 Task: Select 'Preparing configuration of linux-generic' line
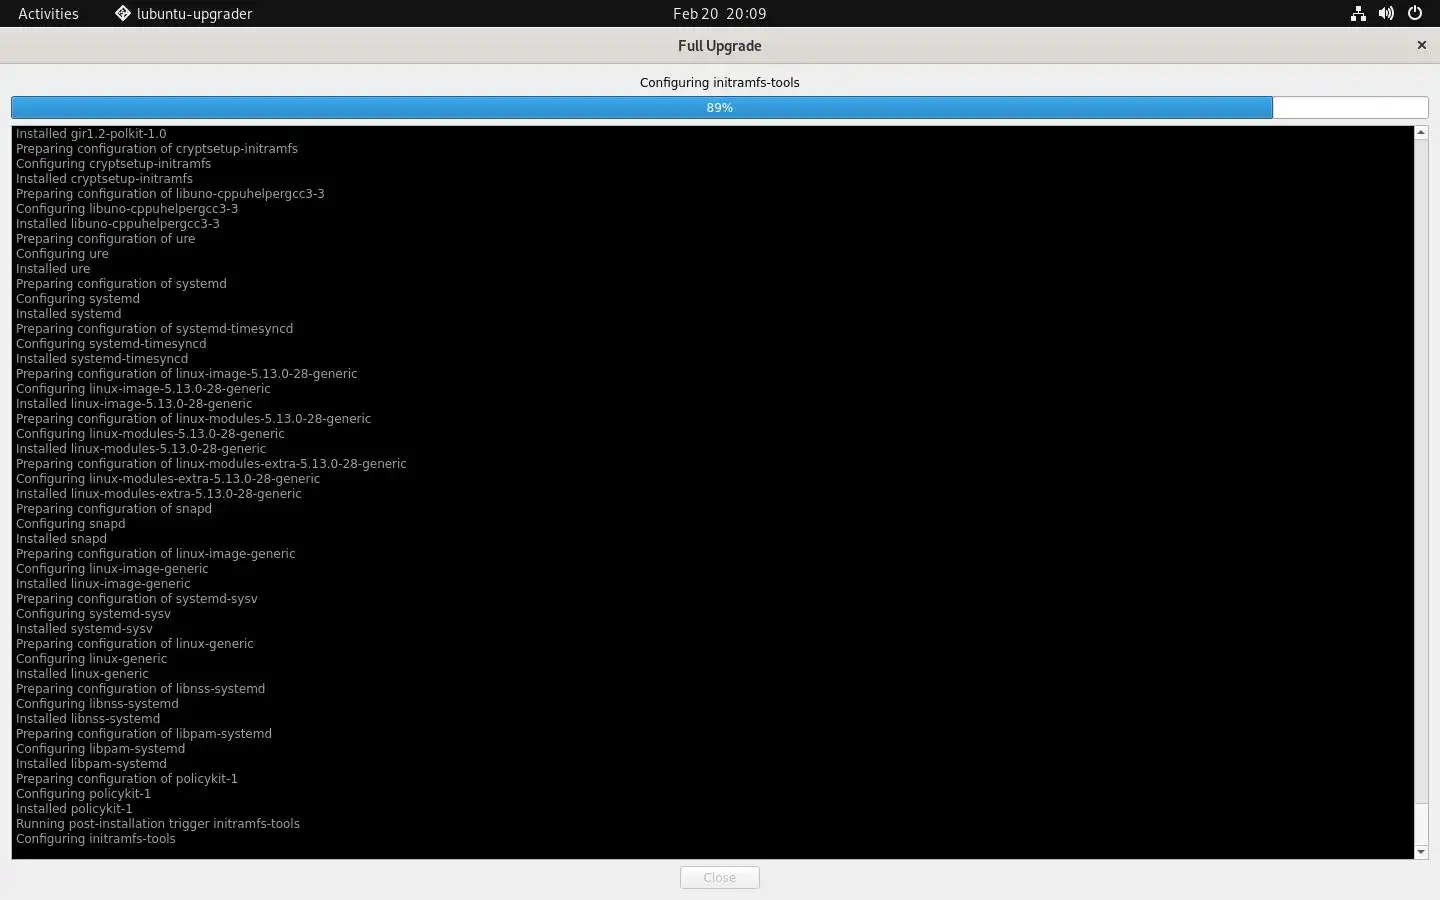click(135, 643)
